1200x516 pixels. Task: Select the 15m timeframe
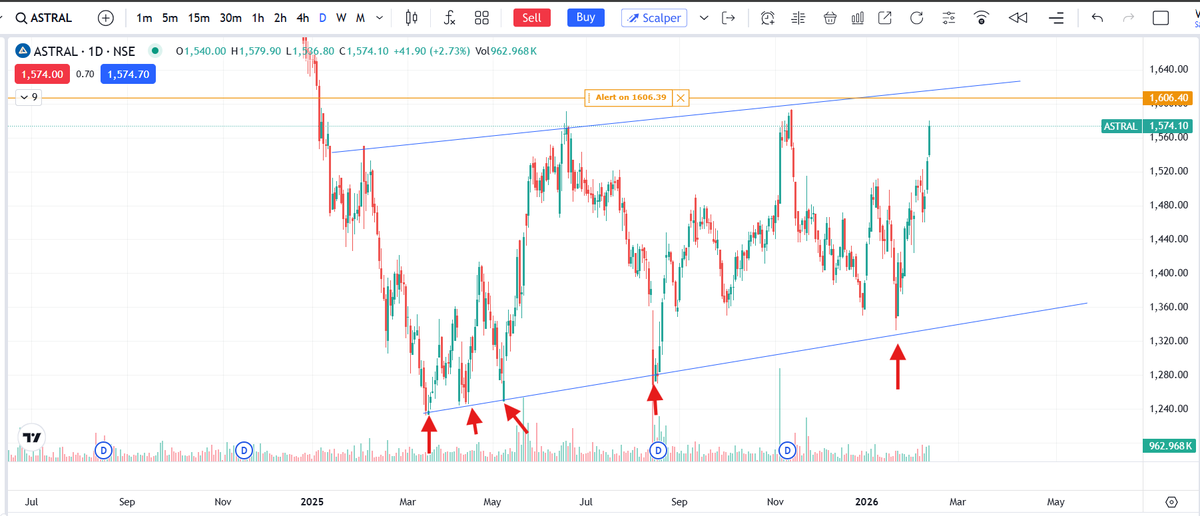199,18
